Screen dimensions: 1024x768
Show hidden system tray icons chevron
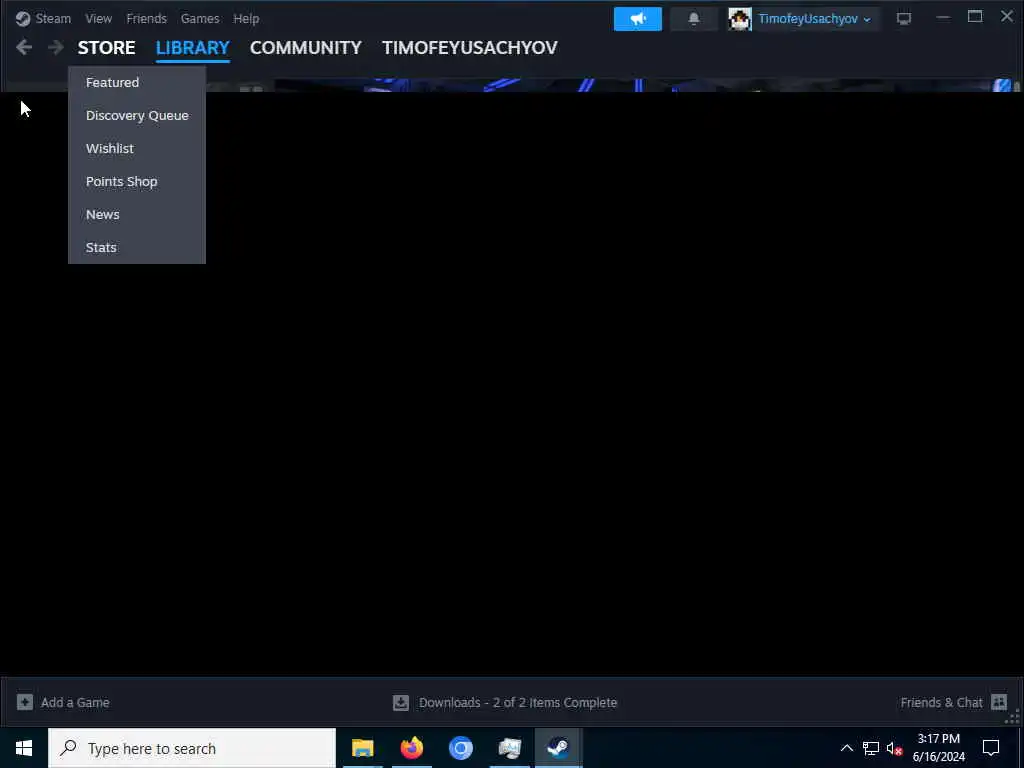pos(846,748)
